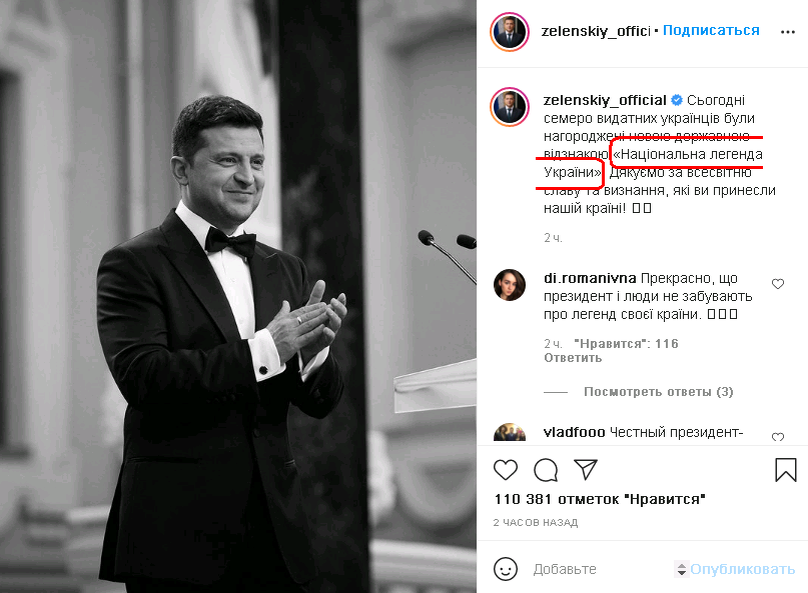Viewport: 808px width, 593px height.
Task: Toggle like on the main post heart
Action: 505,469
